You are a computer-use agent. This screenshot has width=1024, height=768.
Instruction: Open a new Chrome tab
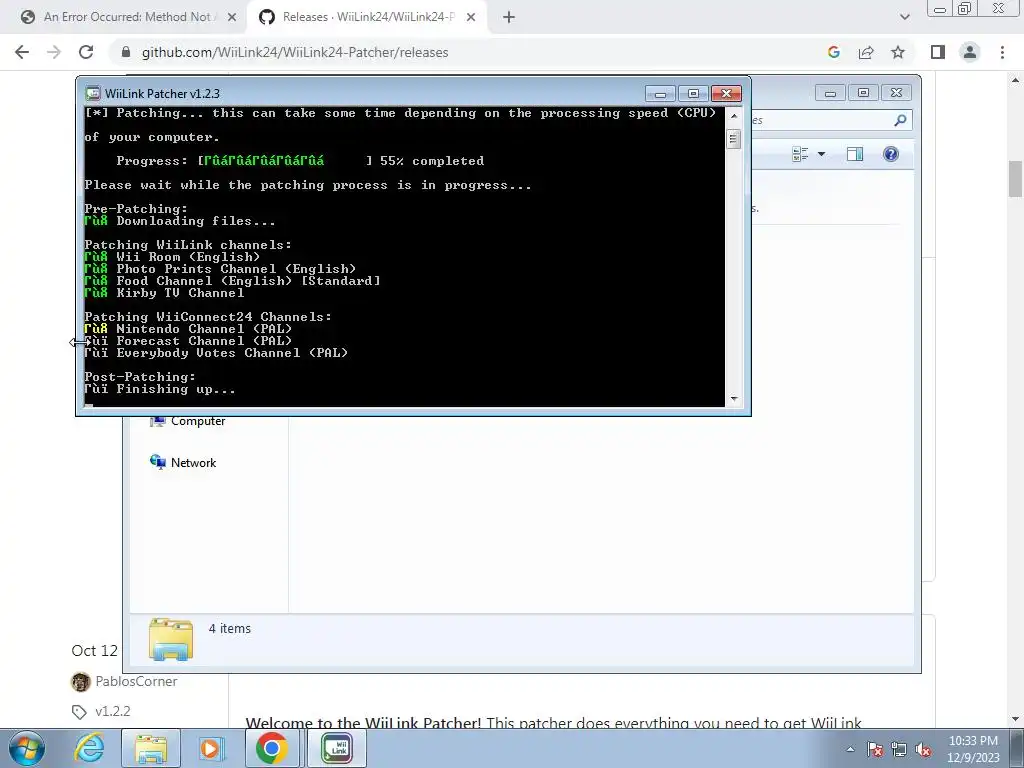509,17
